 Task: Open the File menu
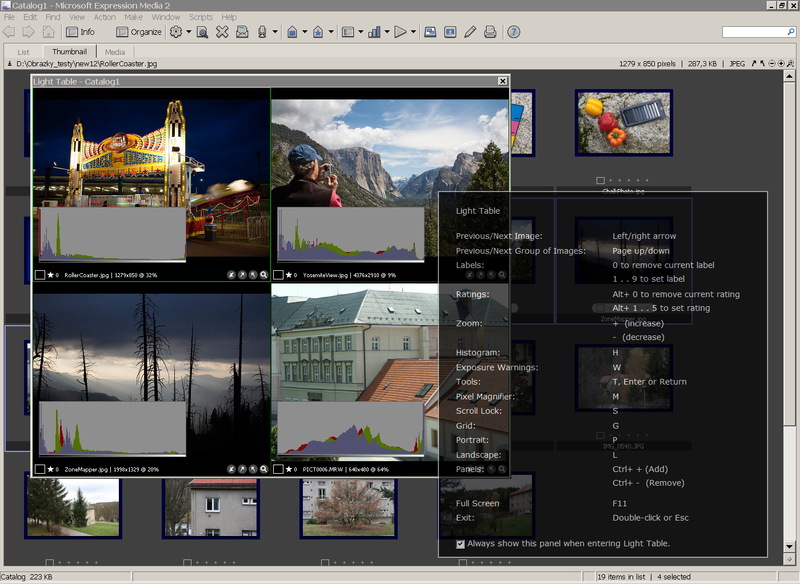tap(9, 17)
